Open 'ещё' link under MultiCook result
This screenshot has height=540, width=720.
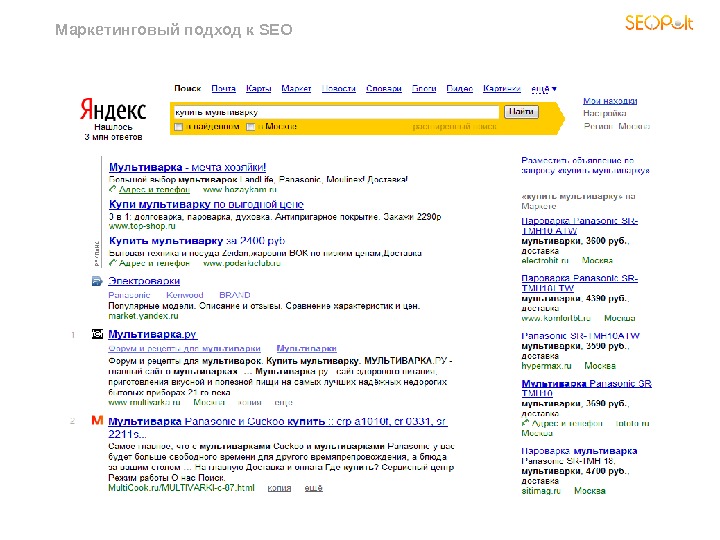pos(314,488)
